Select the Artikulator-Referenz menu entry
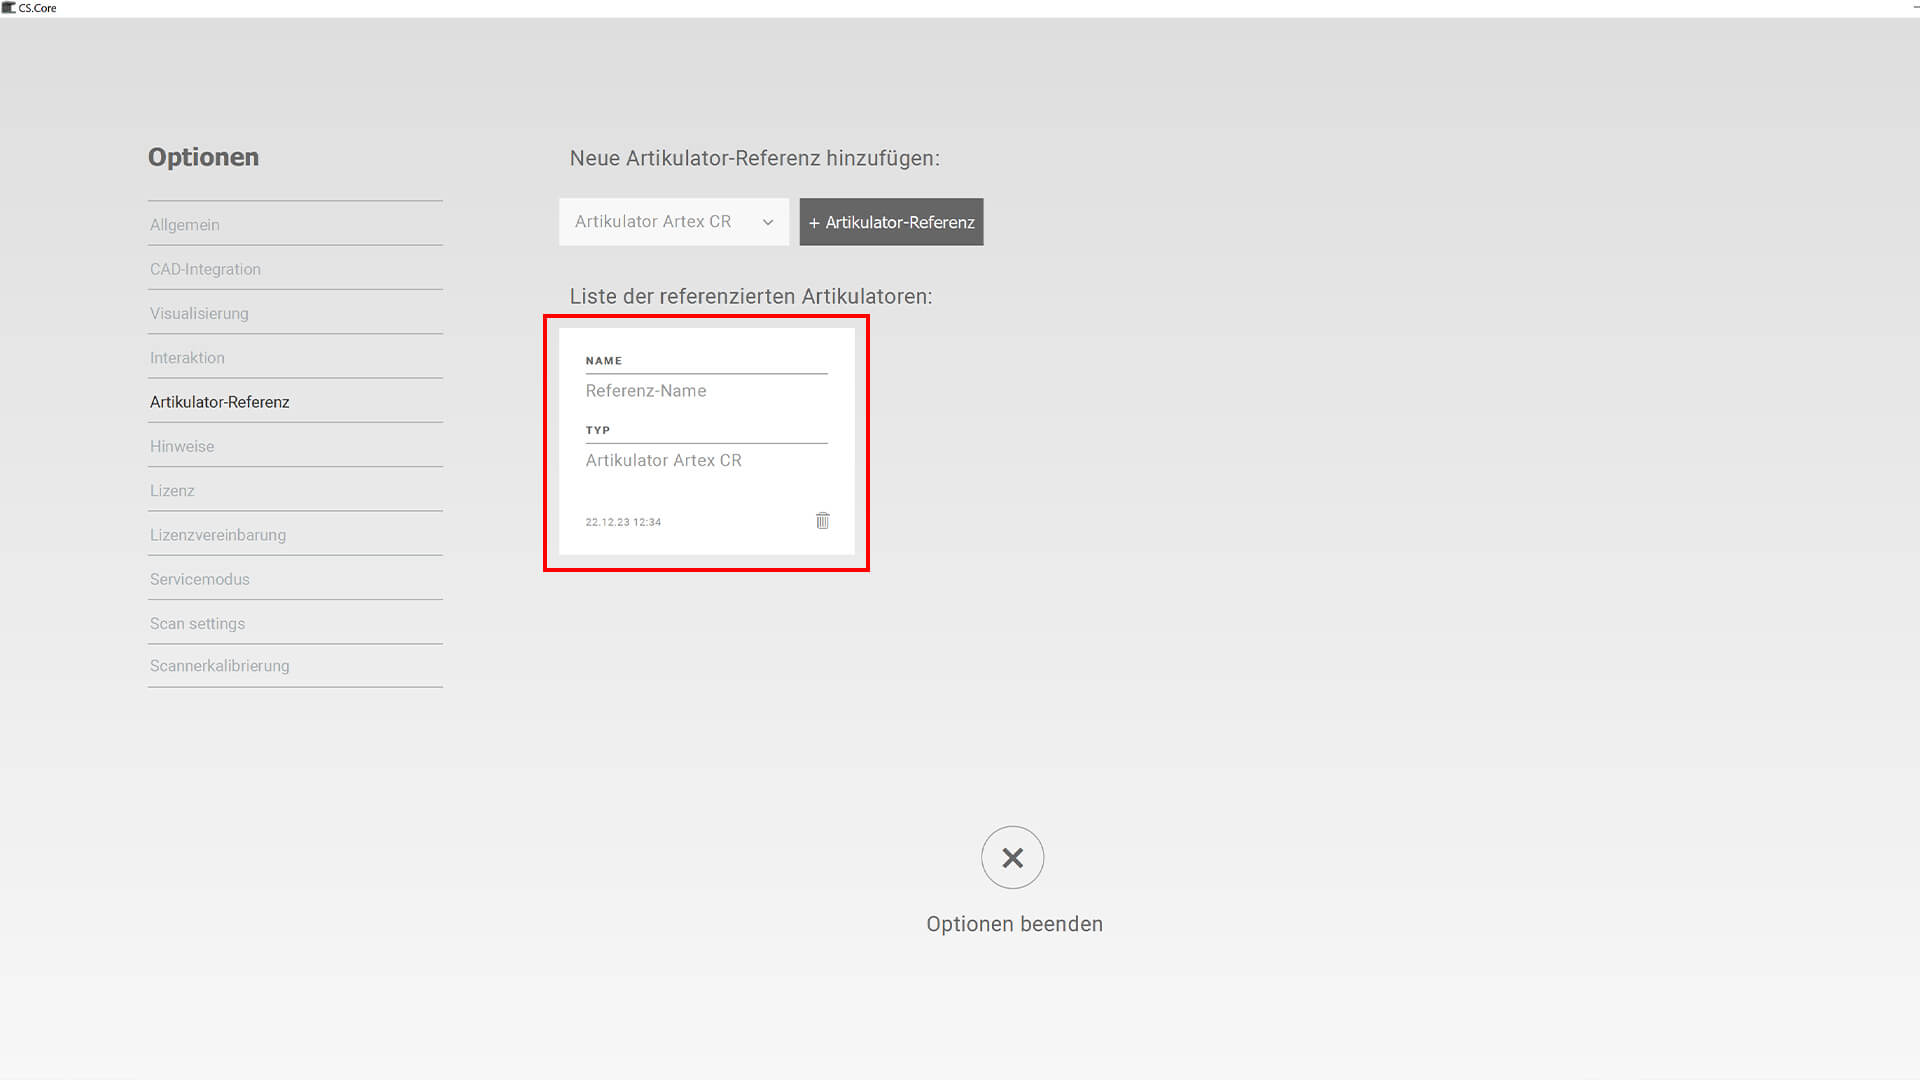1920x1080 pixels. pos(295,402)
